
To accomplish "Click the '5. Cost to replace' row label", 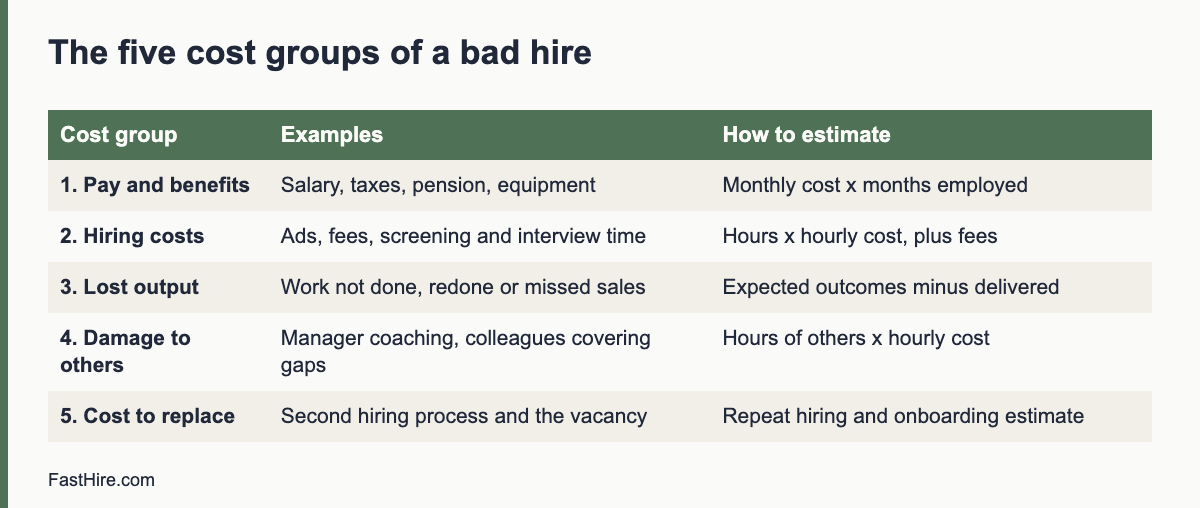I will [x=148, y=415].
